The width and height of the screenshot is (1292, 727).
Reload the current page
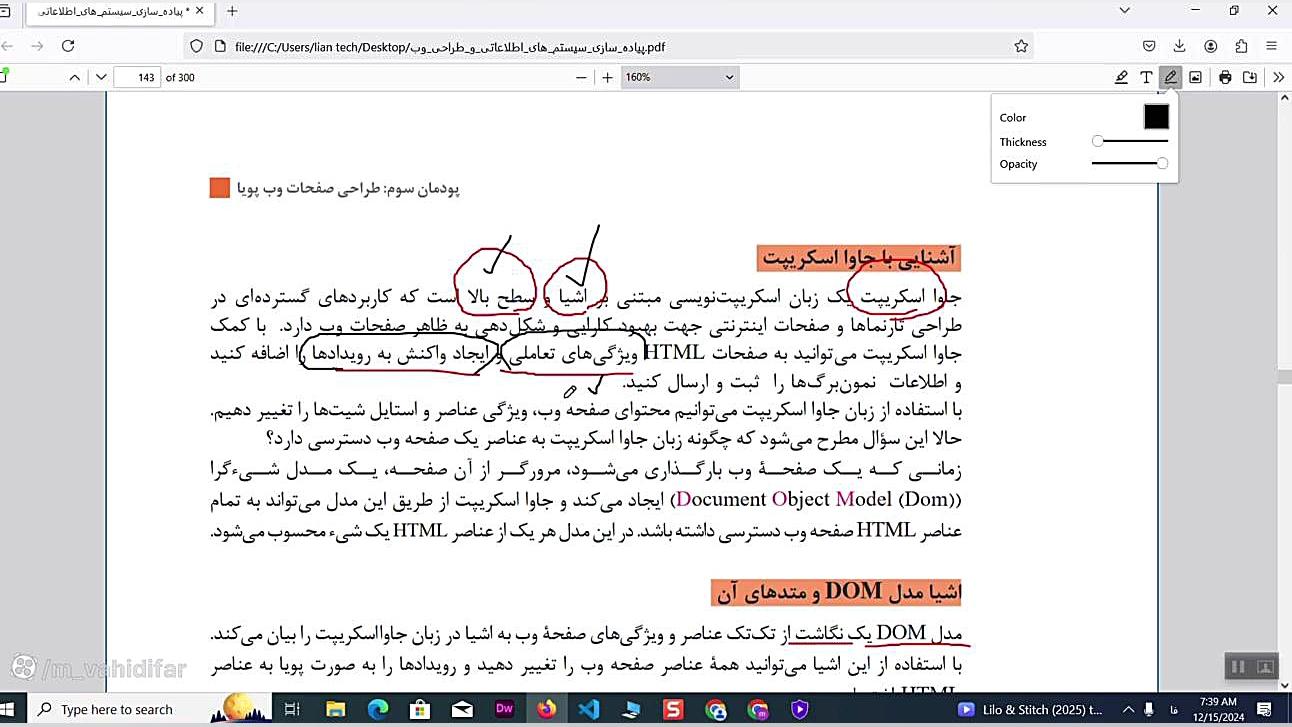pyautogui.click(x=68, y=46)
